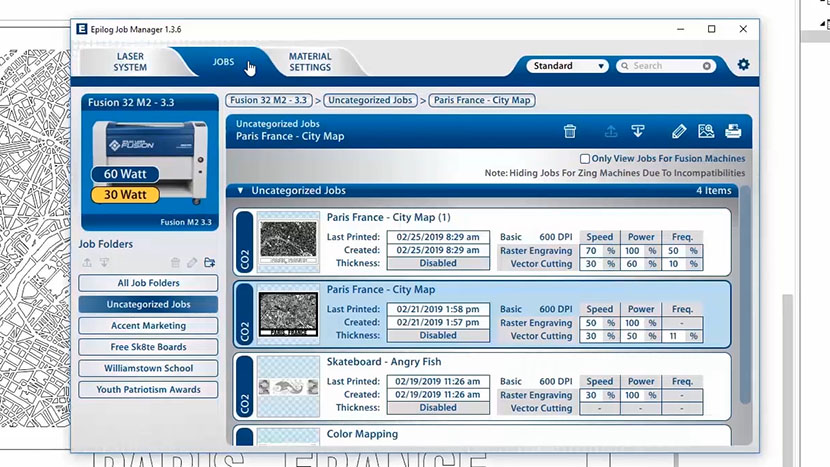Image resolution: width=830 pixels, height=467 pixels.
Task: Open the Accent Marketing folder
Action: [148, 326]
